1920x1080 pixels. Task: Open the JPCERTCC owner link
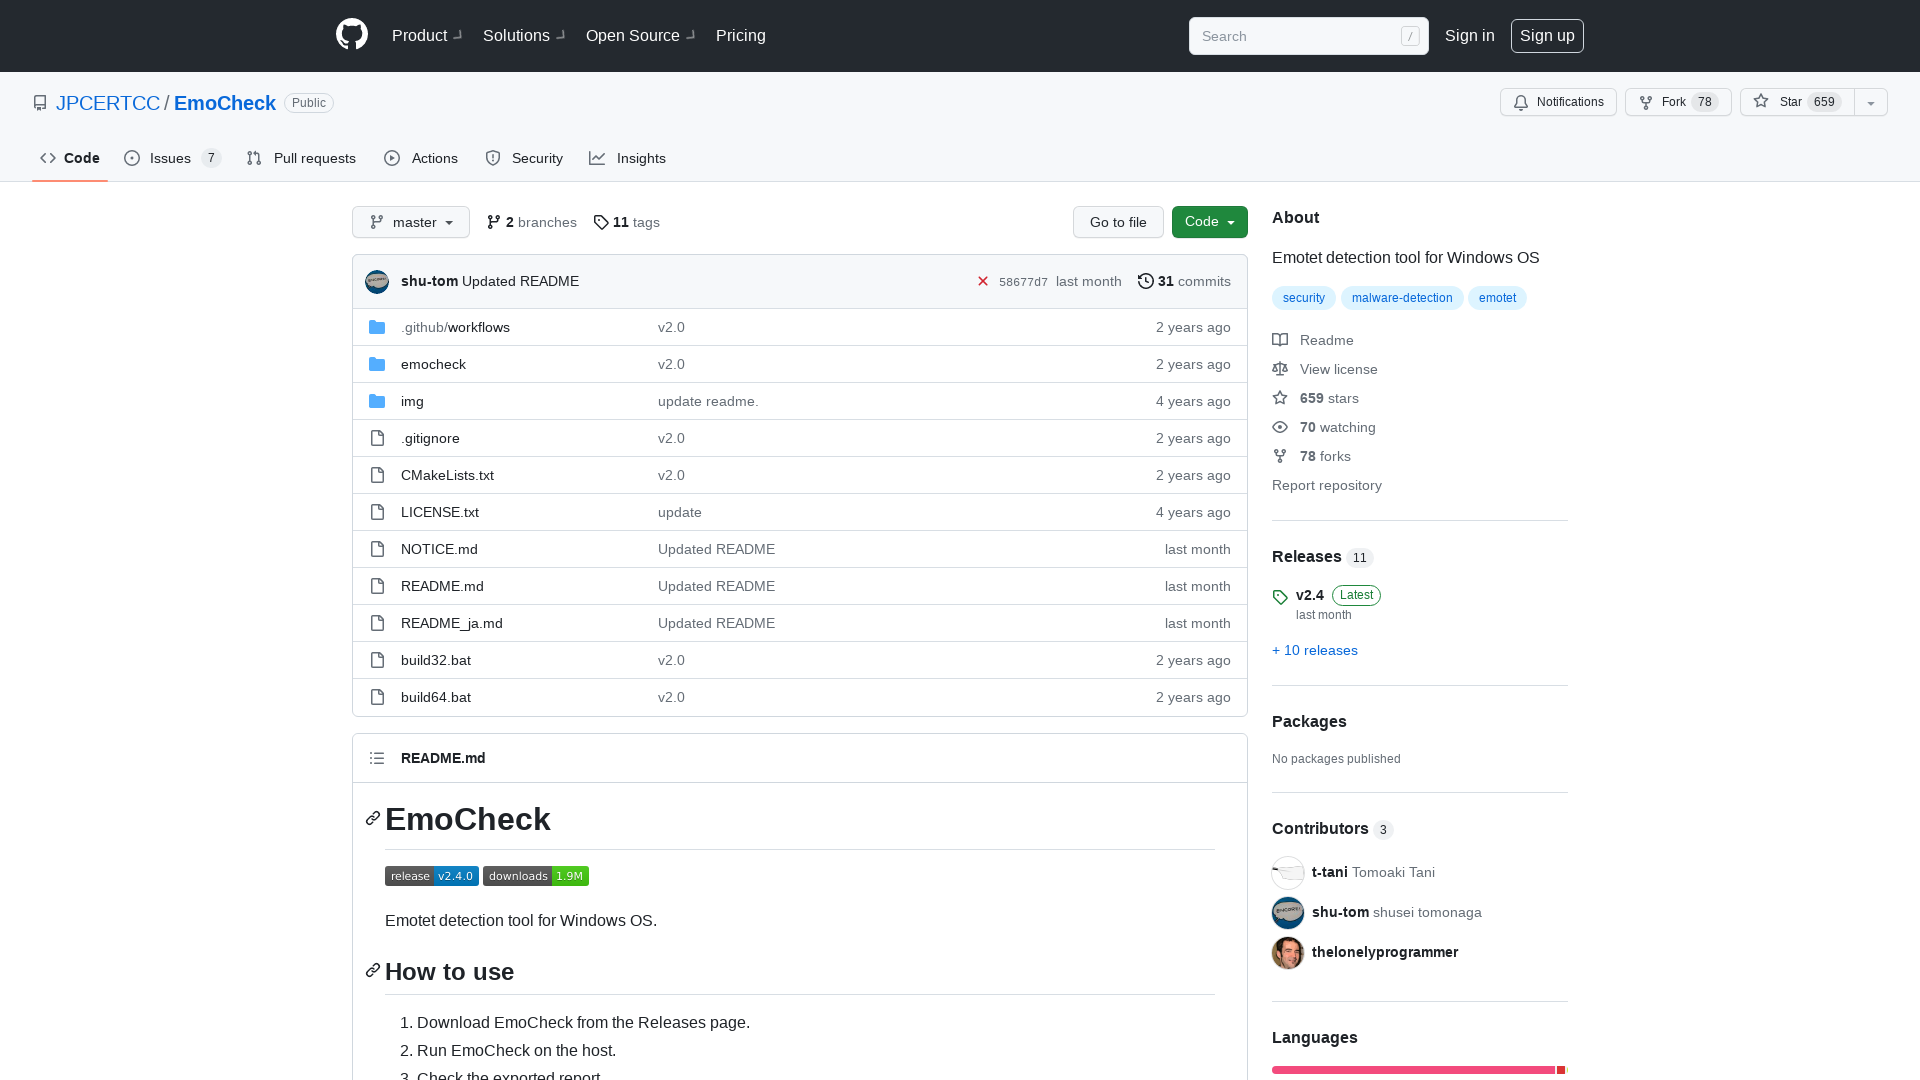pos(108,103)
